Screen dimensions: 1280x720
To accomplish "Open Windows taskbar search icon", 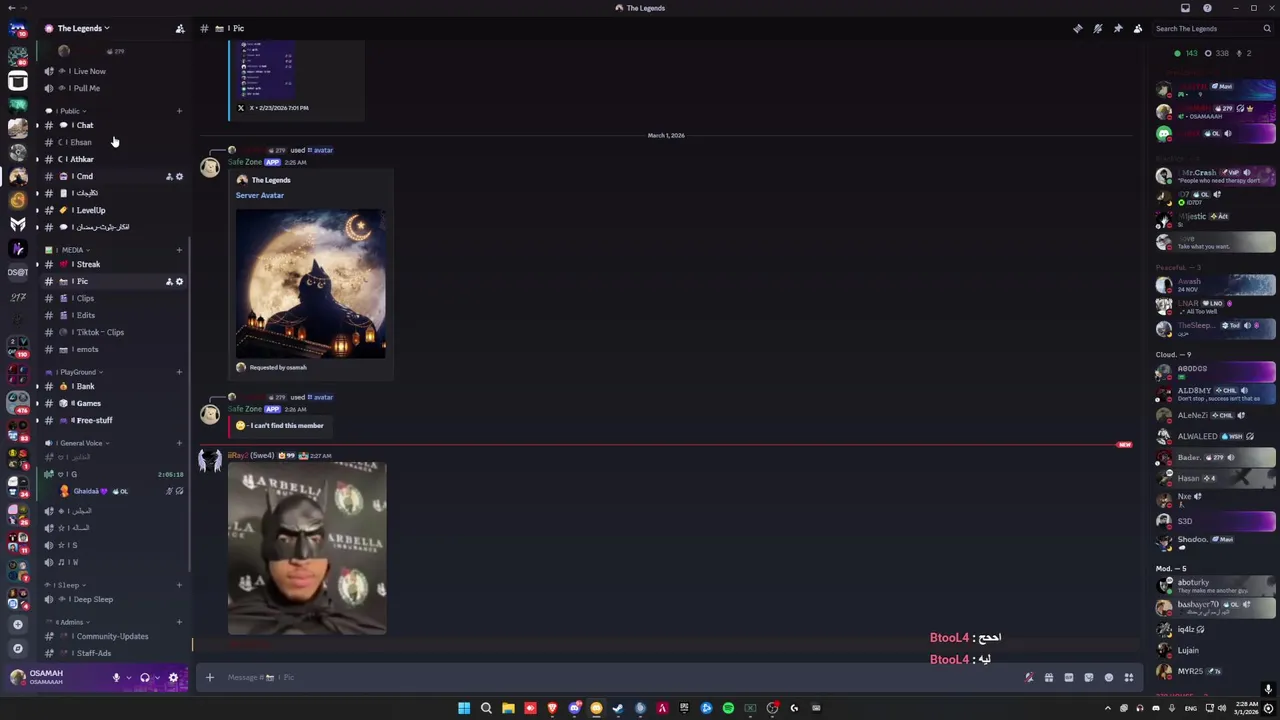I will point(486,708).
